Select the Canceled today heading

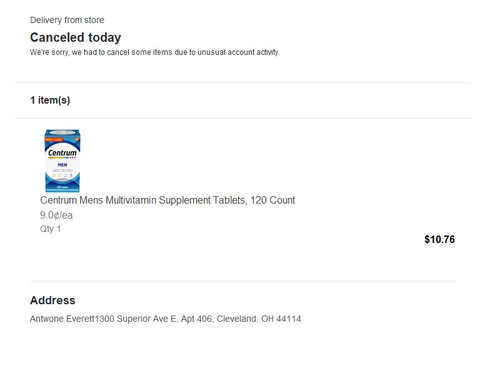pos(75,37)
